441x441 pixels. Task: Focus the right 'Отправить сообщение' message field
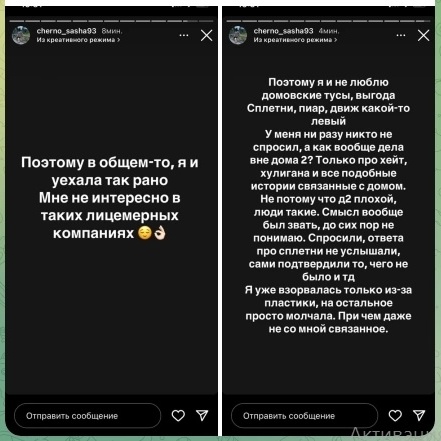(x=304, y=416)
